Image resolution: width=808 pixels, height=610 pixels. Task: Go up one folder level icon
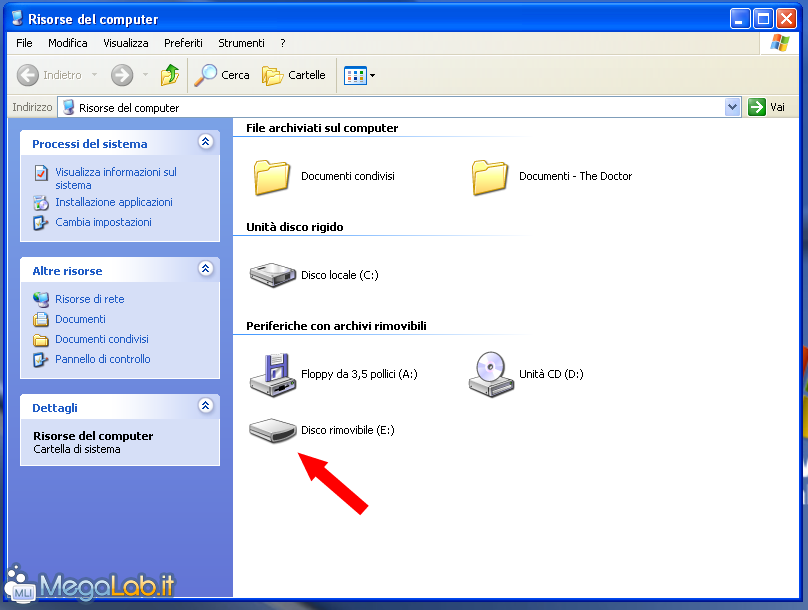click(x=170, y=75)
